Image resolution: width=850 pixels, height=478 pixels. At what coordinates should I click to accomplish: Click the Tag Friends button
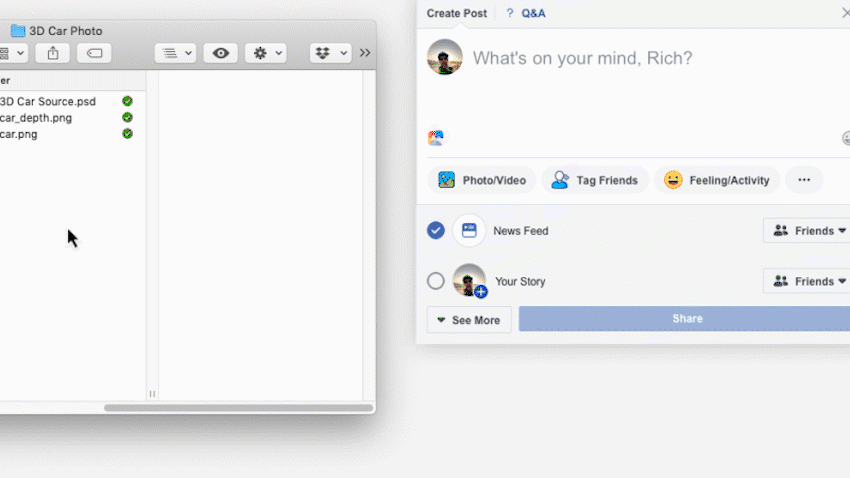(595, 180)
